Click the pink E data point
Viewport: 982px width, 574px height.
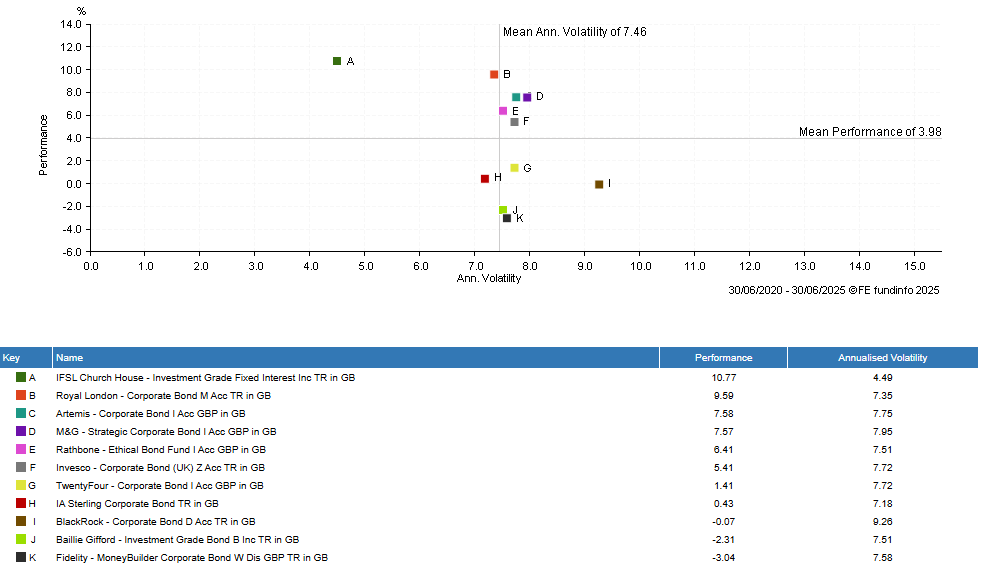[503, 111]
